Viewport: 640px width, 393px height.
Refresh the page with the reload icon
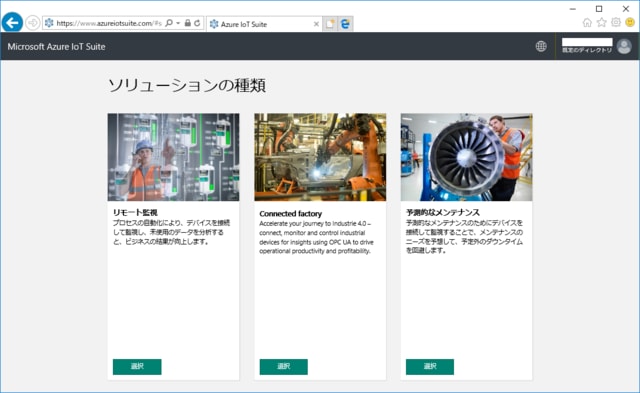pos(198,23)
